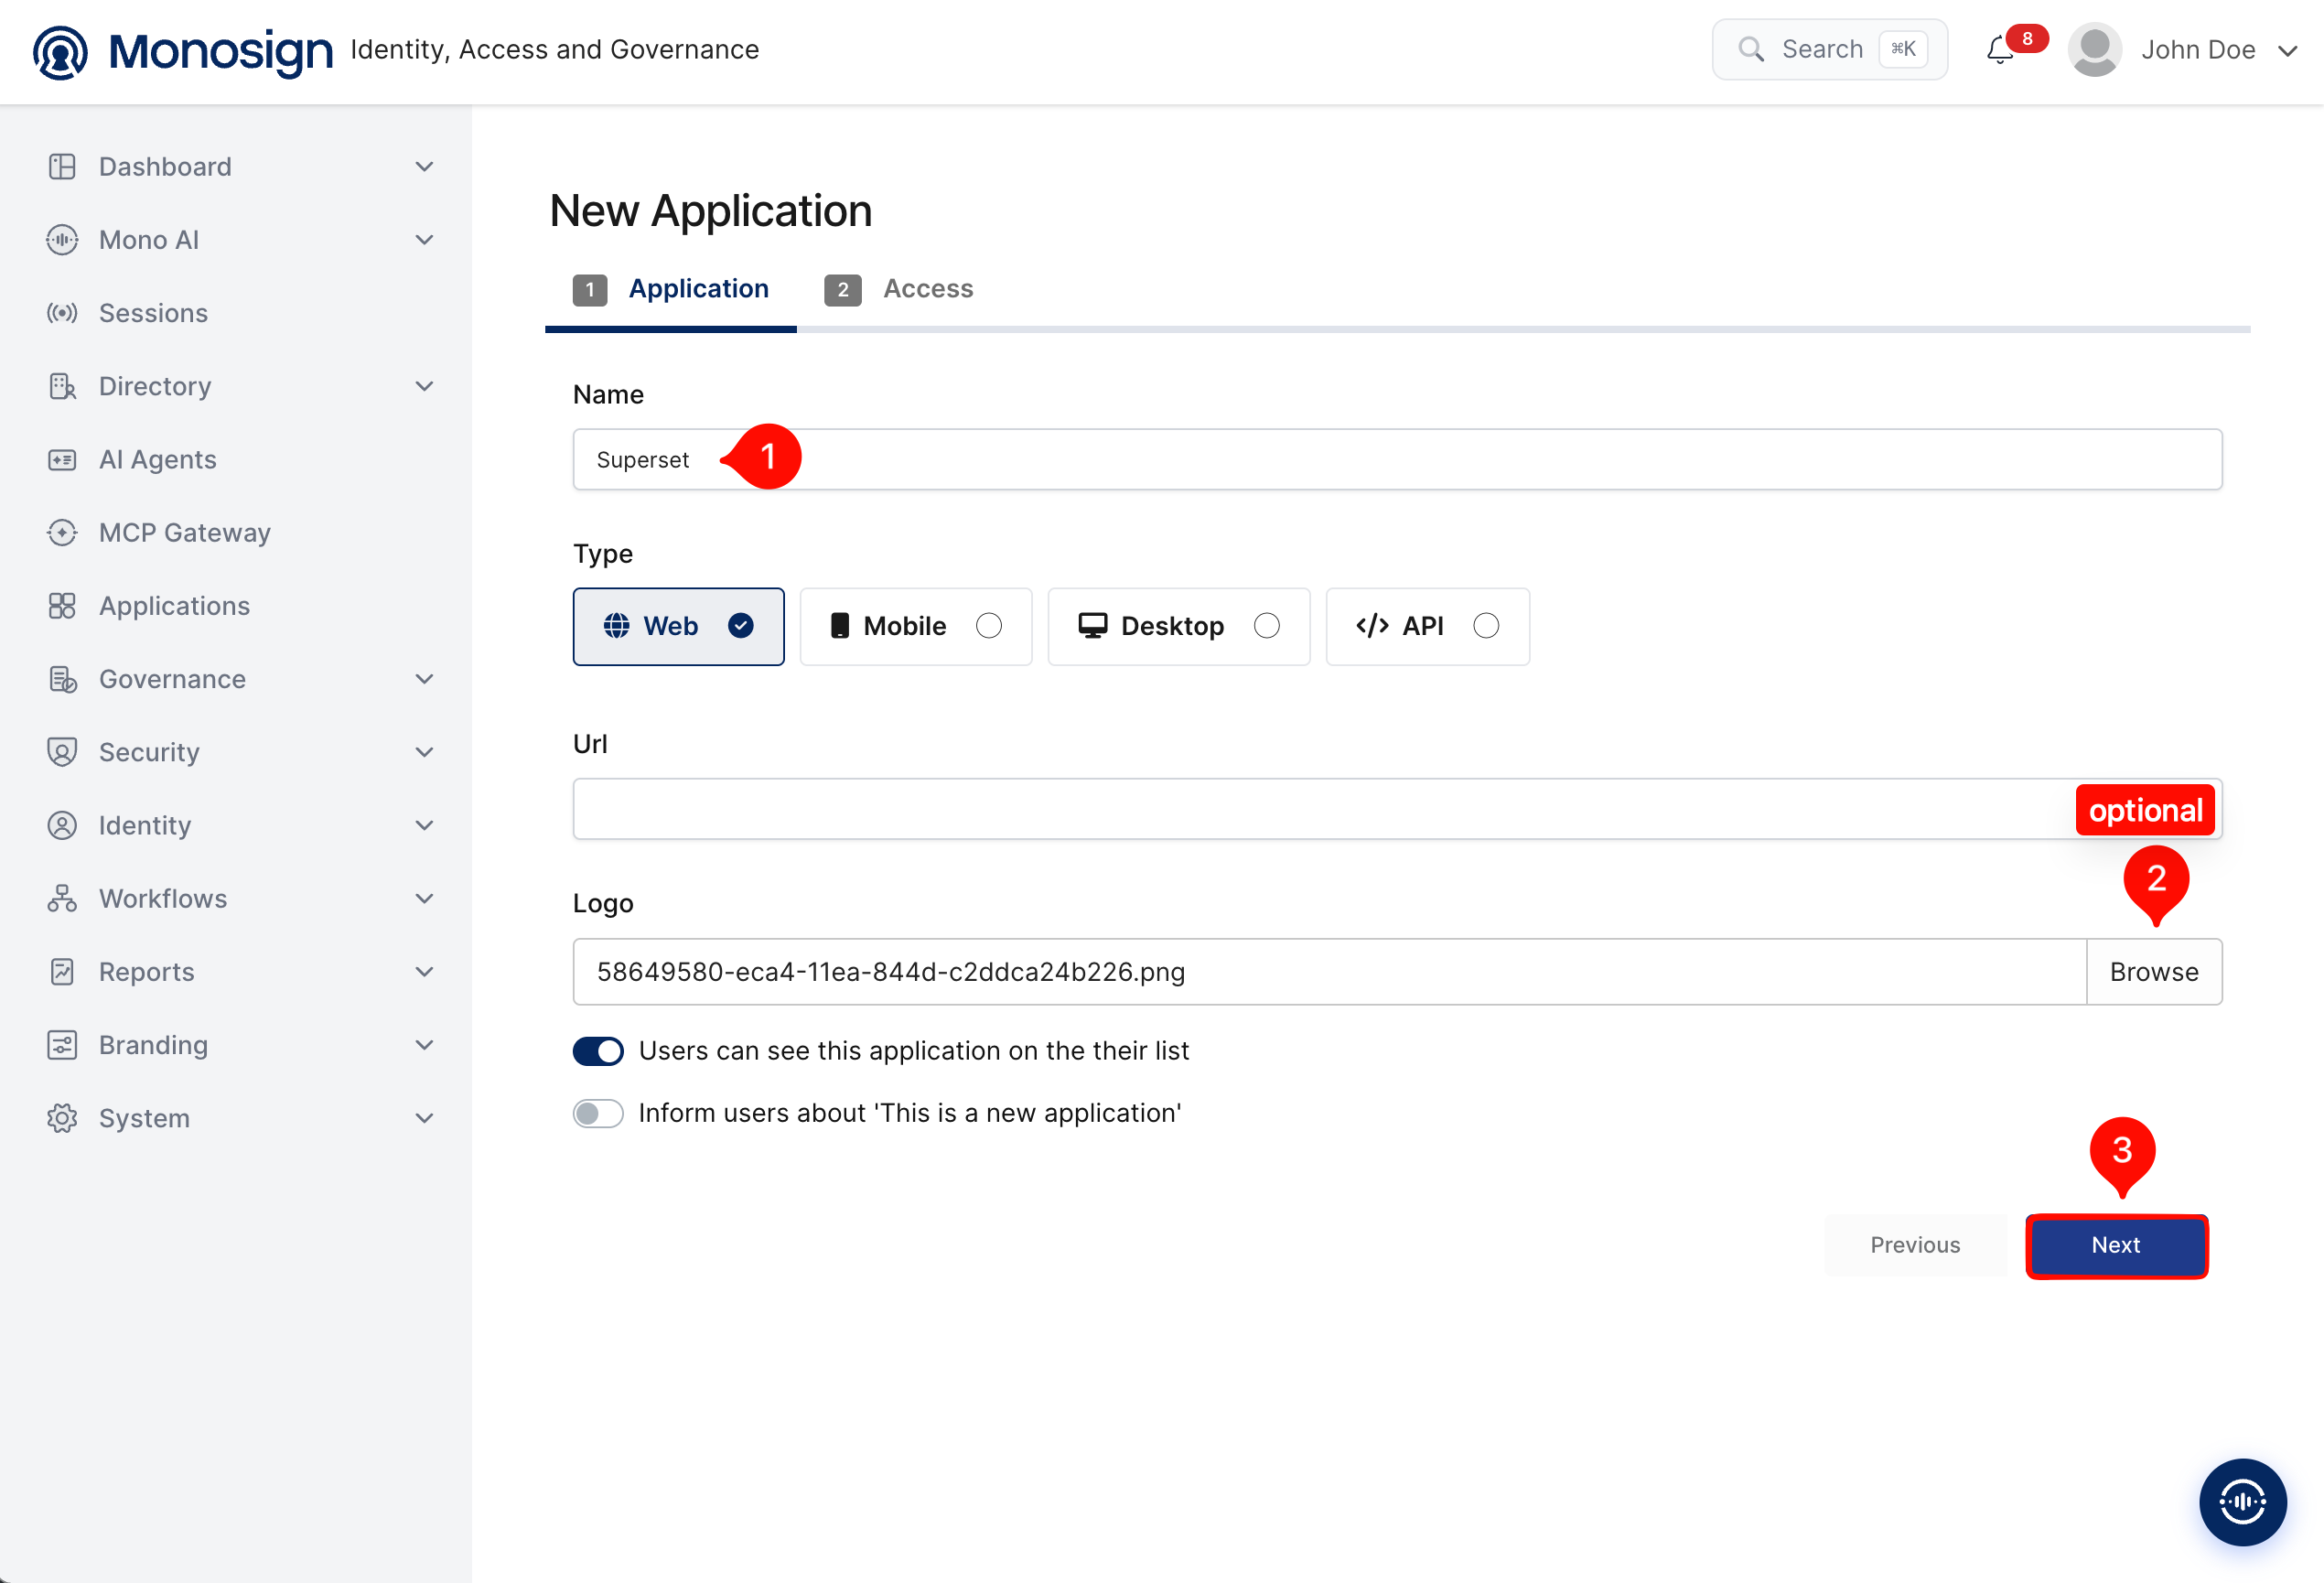The image size is (2324, 1583).
Task: Click the Browse logo button
Action: [2154, 971]
